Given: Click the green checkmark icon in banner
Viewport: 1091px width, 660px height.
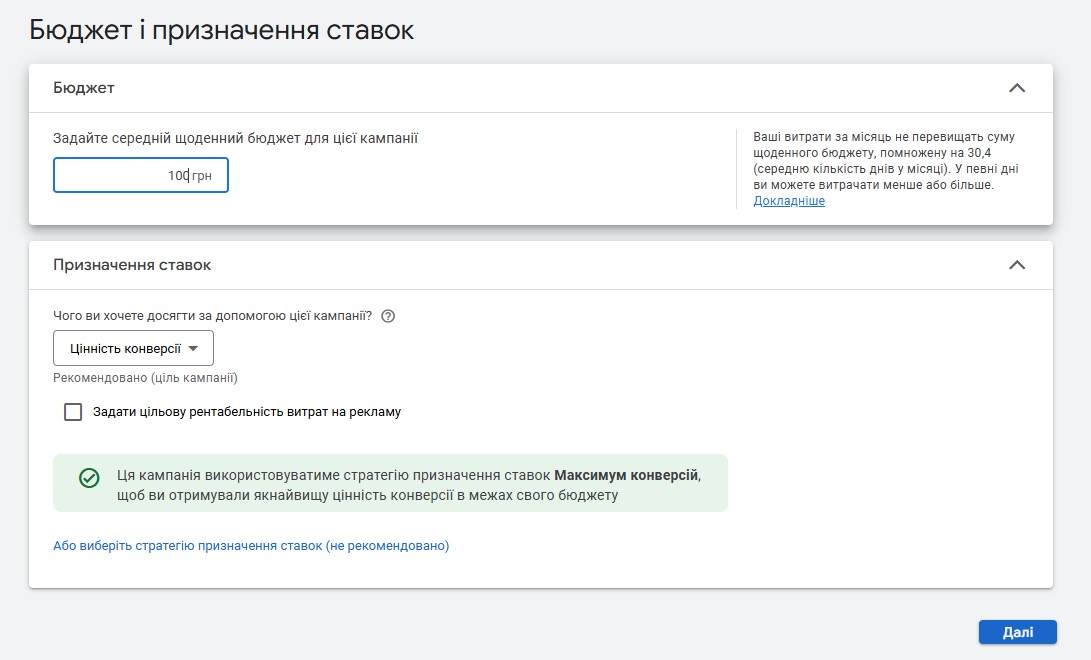Looking at the screenshot, I should click(x=89, y=478).
